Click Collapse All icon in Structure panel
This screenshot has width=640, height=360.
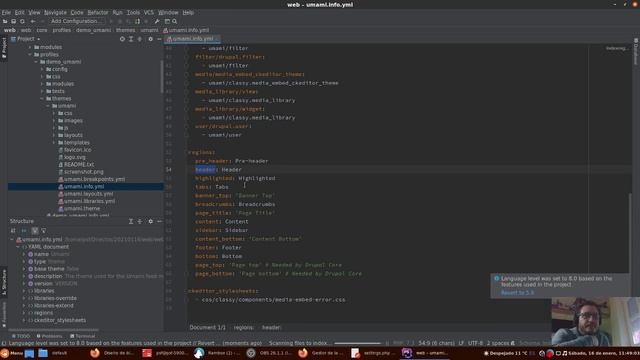coord(140,221)
